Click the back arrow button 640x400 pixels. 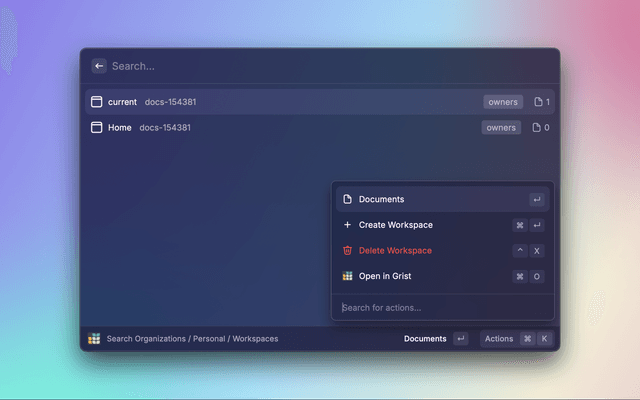tap(99, 66)
